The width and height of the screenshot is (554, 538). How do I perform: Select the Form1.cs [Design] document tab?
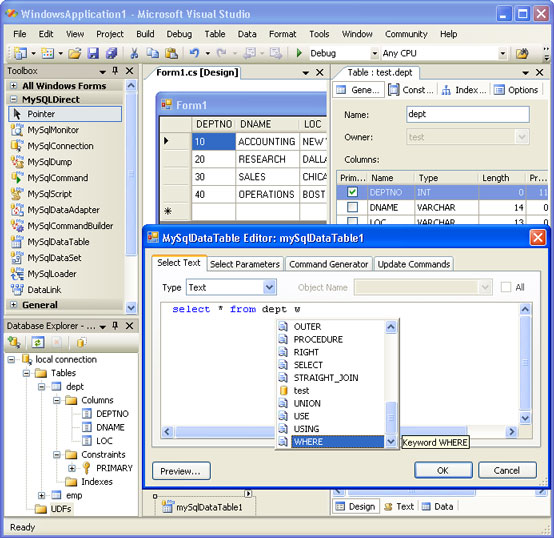point(197,72)
